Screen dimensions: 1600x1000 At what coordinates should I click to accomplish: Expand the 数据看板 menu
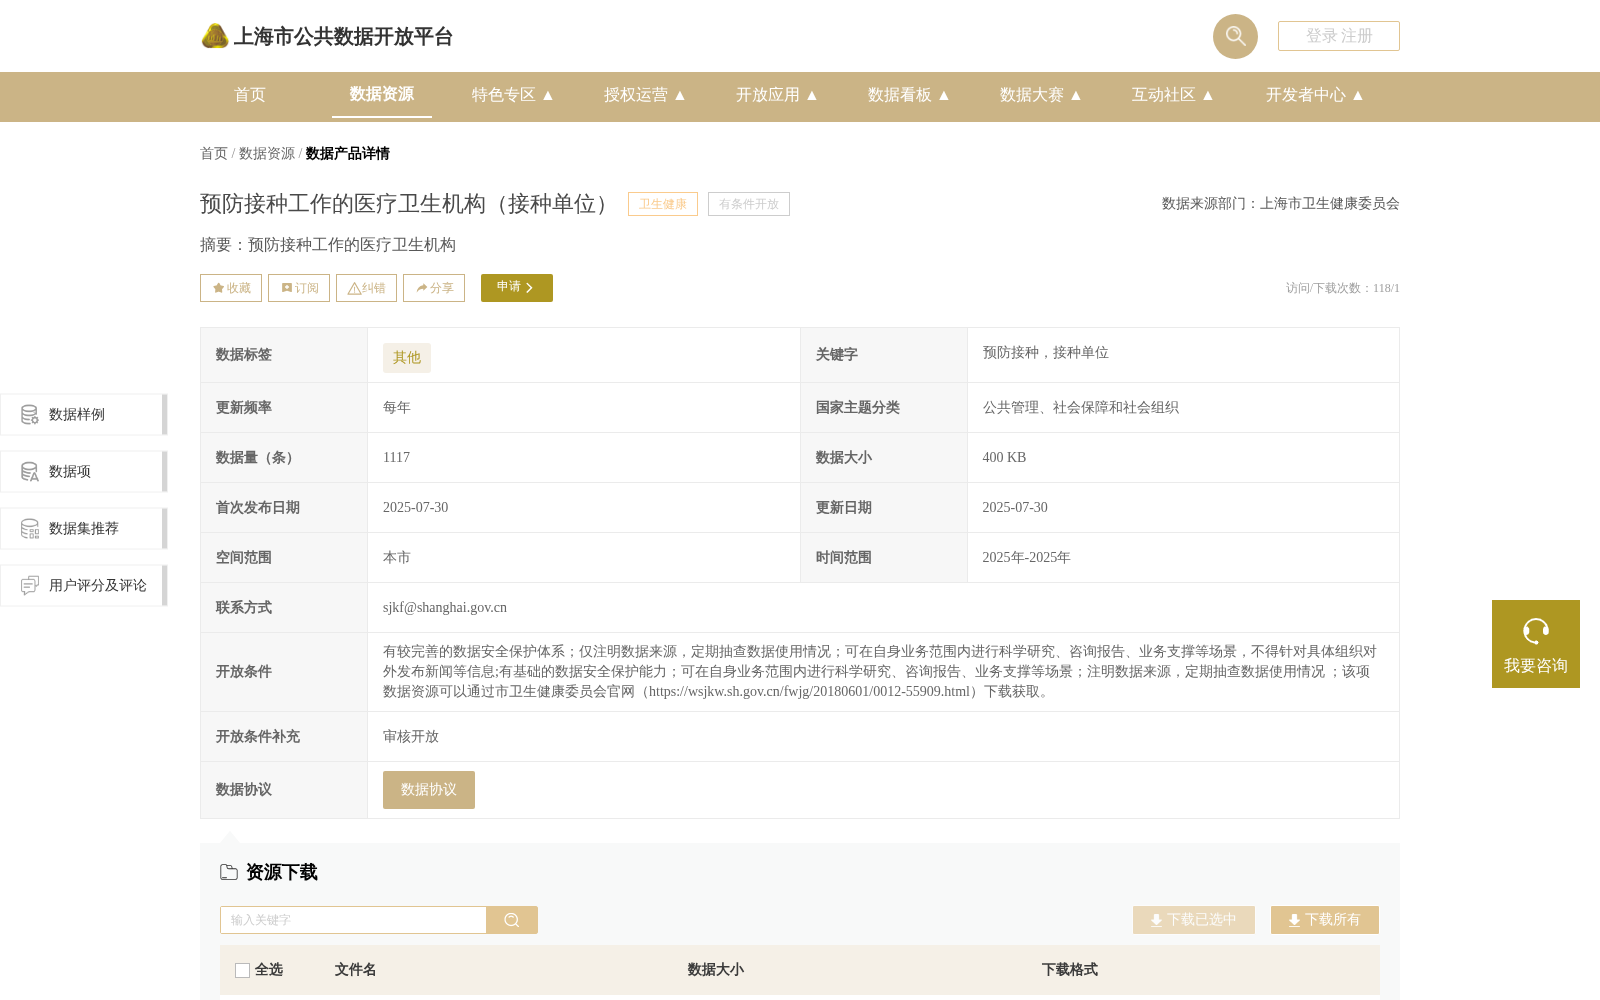tap(908, 95)
